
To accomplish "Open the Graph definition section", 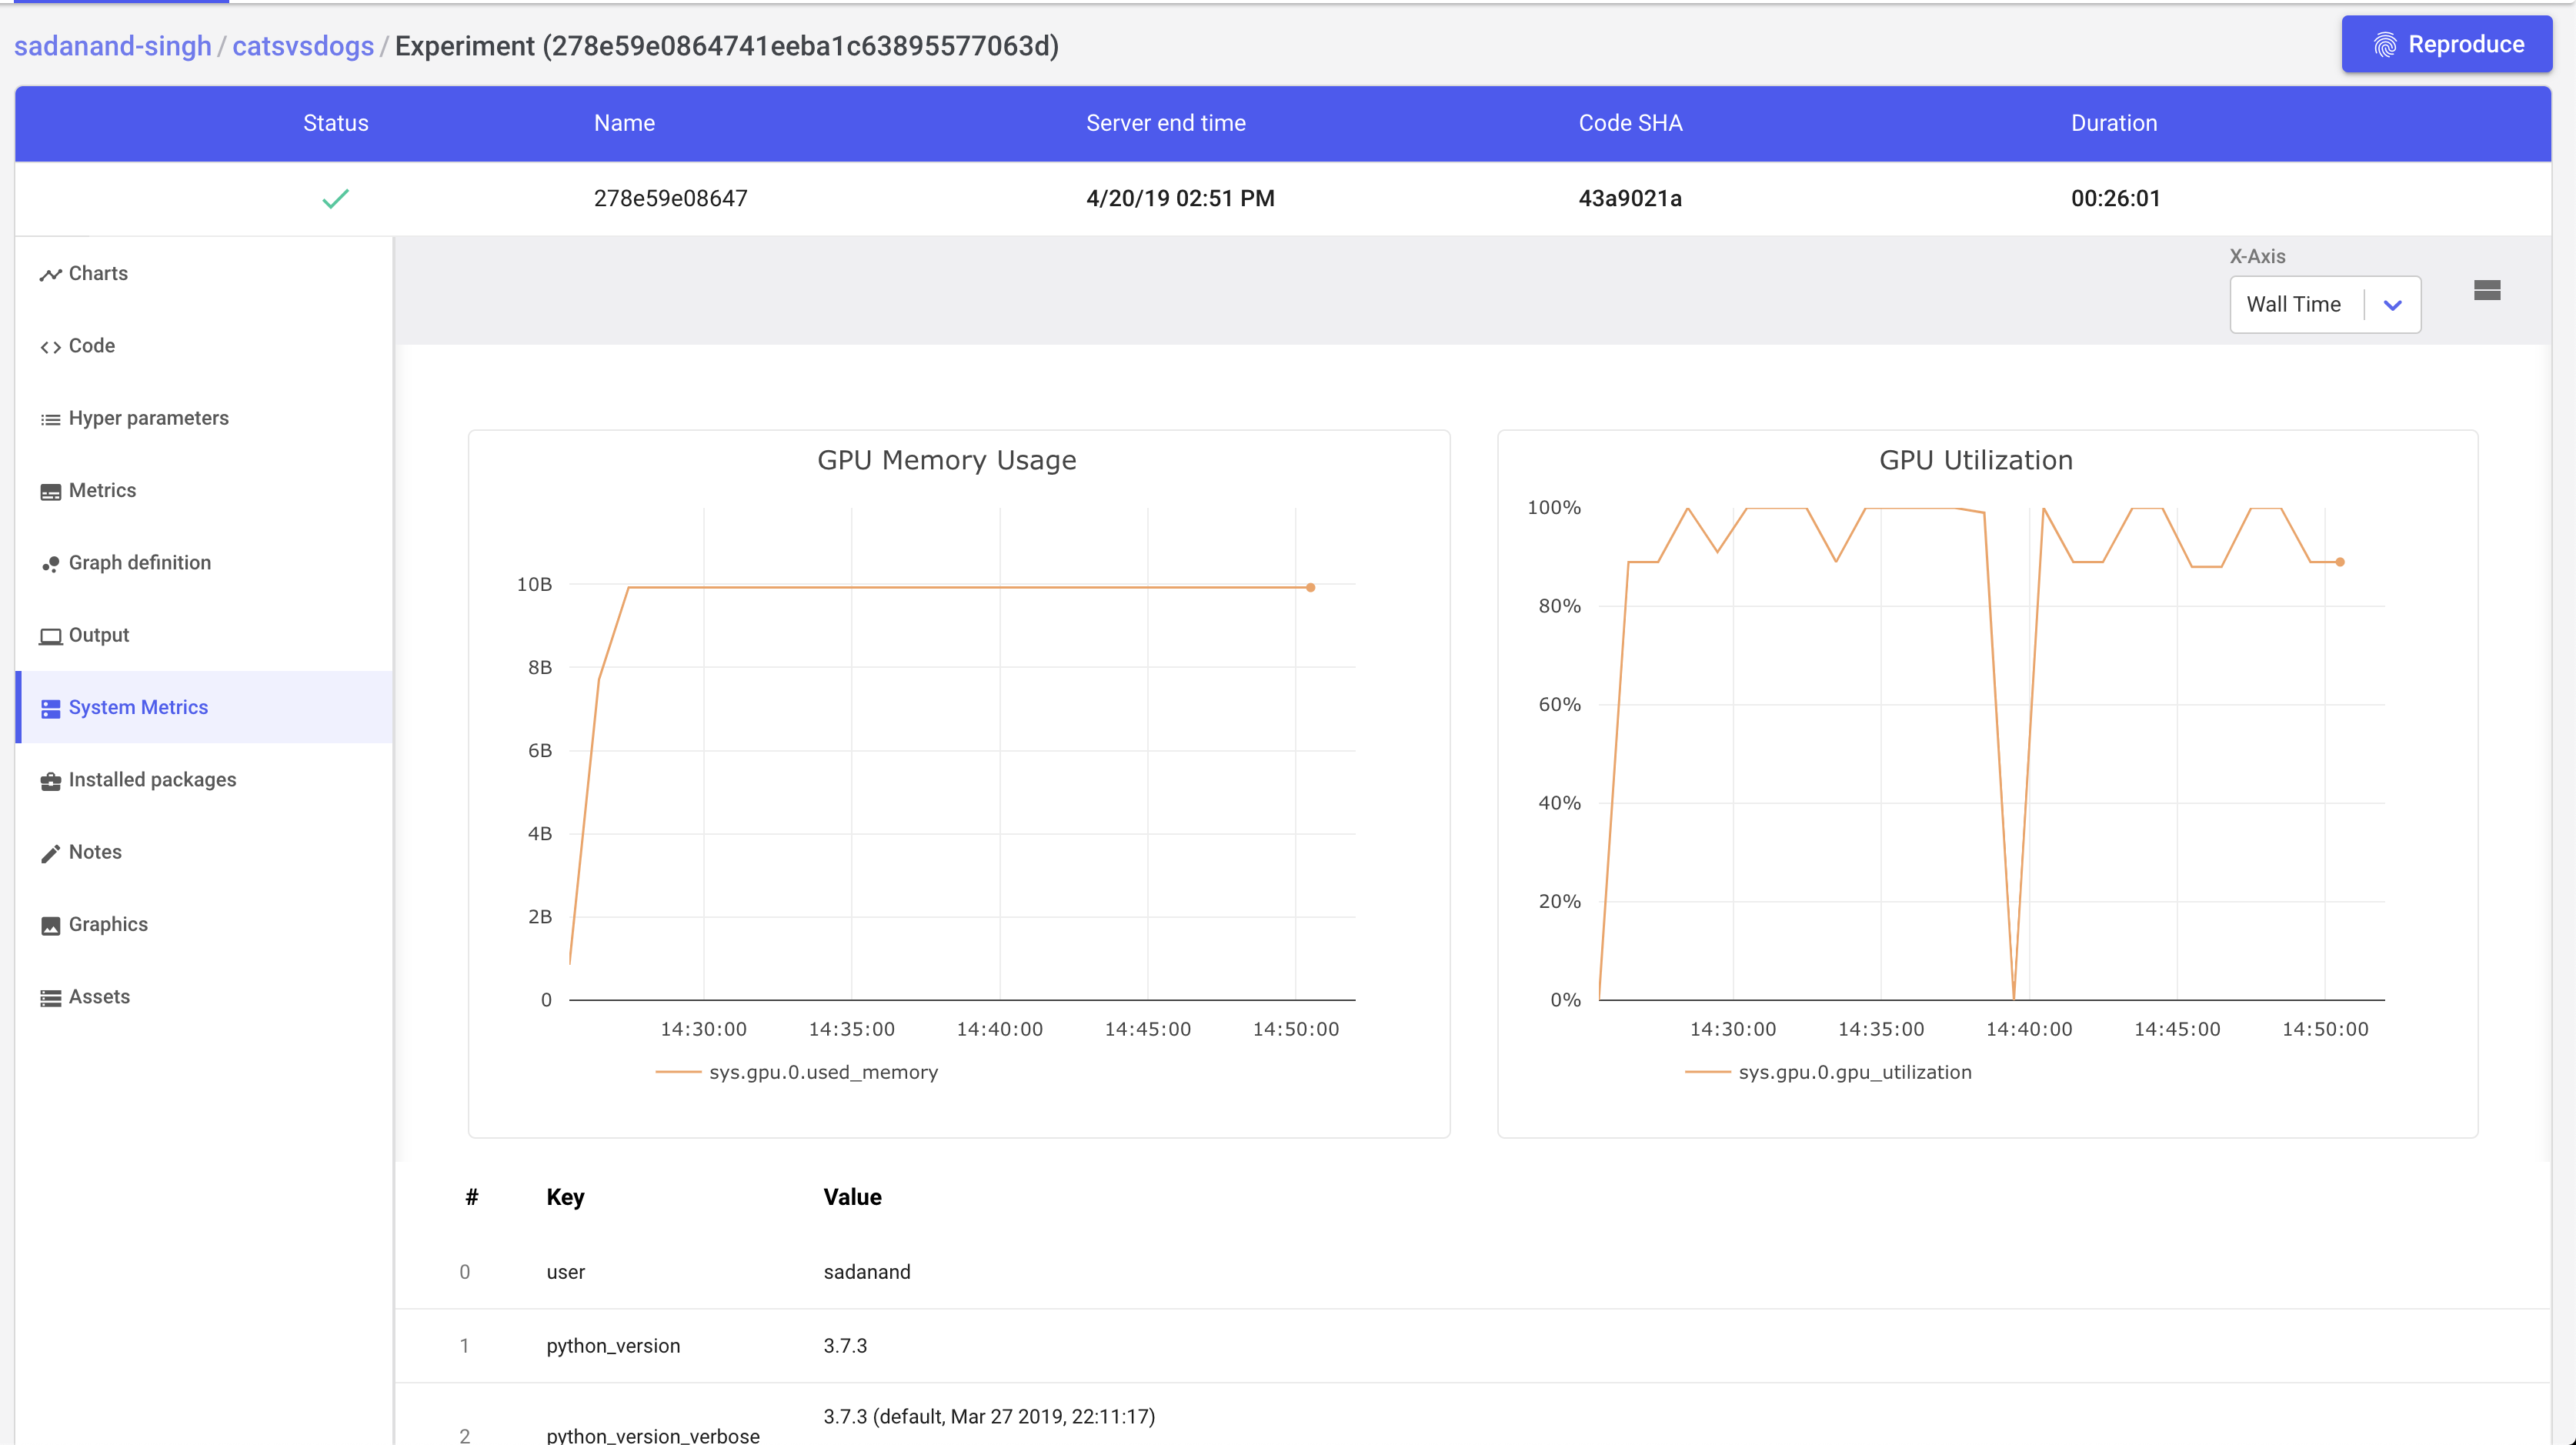I will click(x=205, y=562).
